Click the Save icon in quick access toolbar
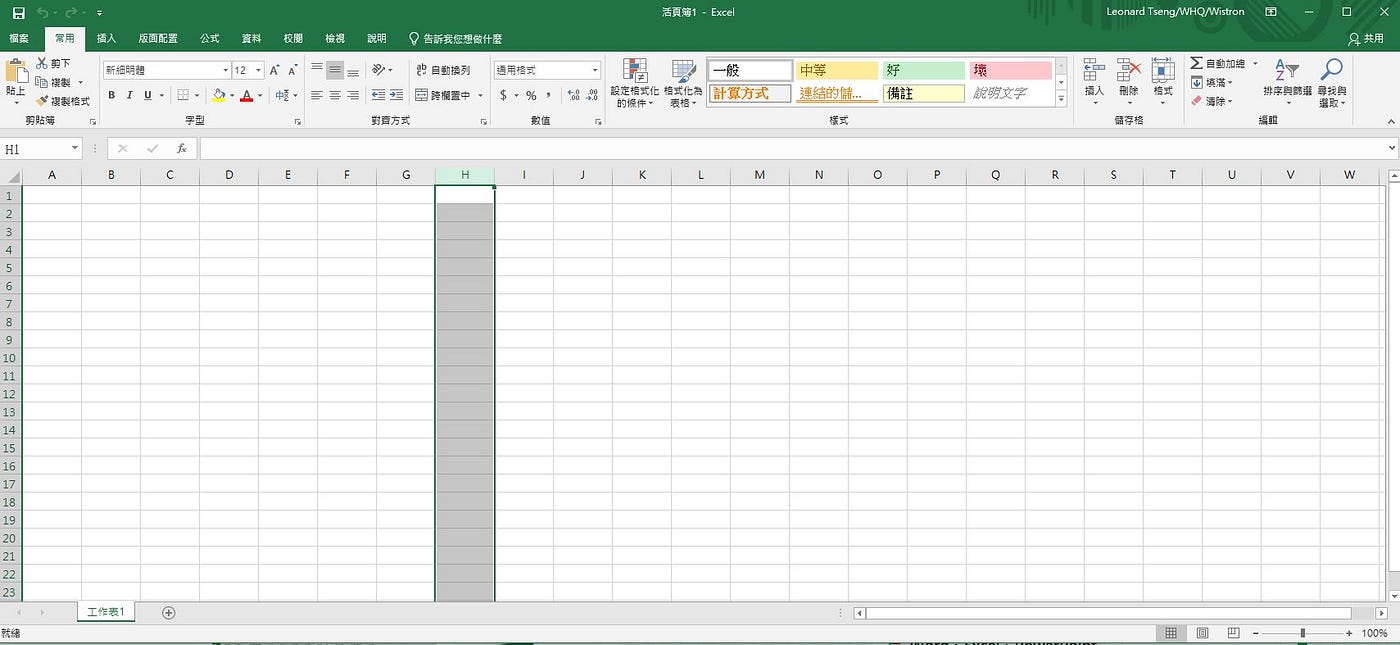 (x=18, y=12)
